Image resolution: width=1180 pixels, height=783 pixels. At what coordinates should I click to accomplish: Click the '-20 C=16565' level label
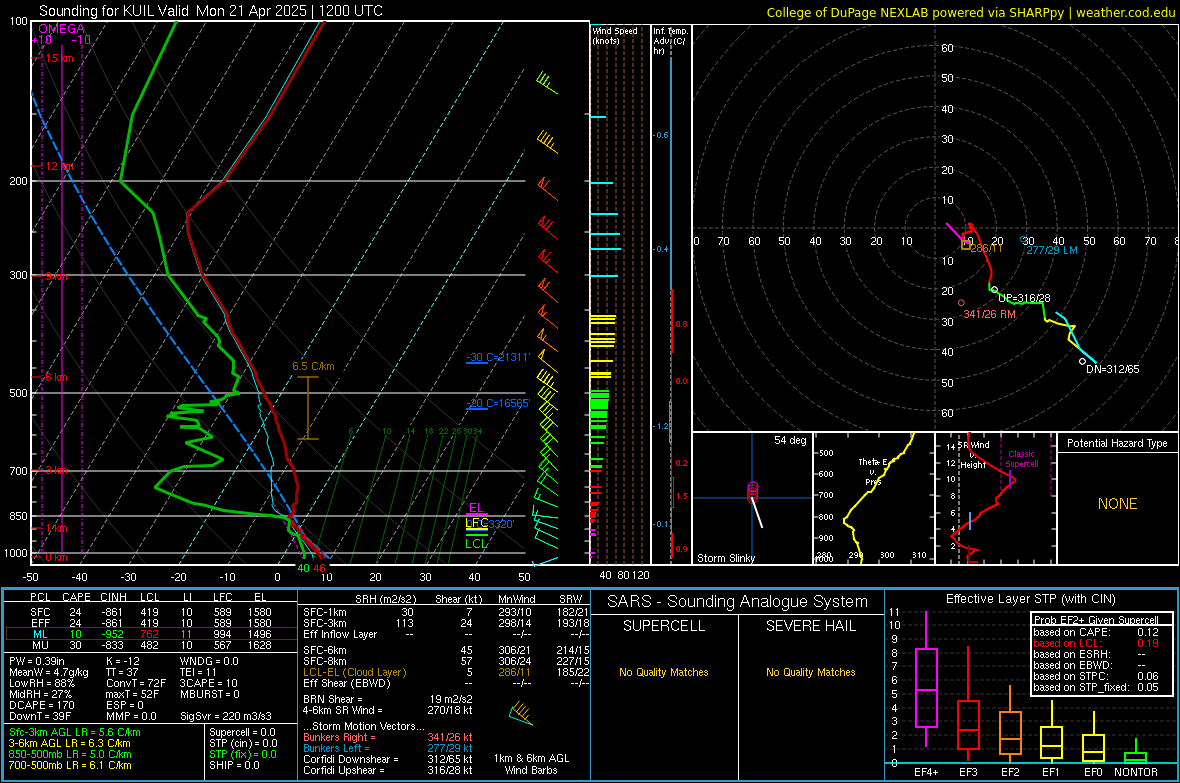[498, 403]
